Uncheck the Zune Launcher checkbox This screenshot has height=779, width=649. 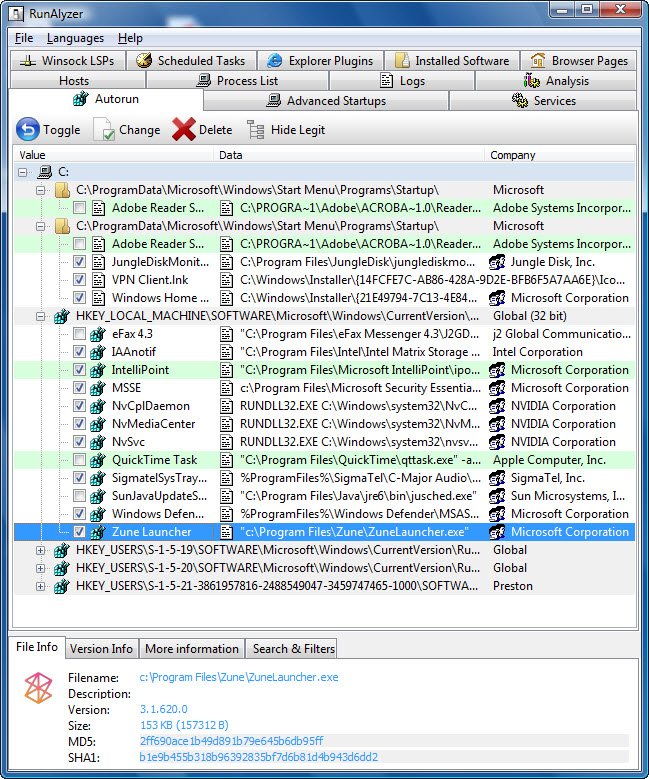pyautogui.click(x=79, y=532)
